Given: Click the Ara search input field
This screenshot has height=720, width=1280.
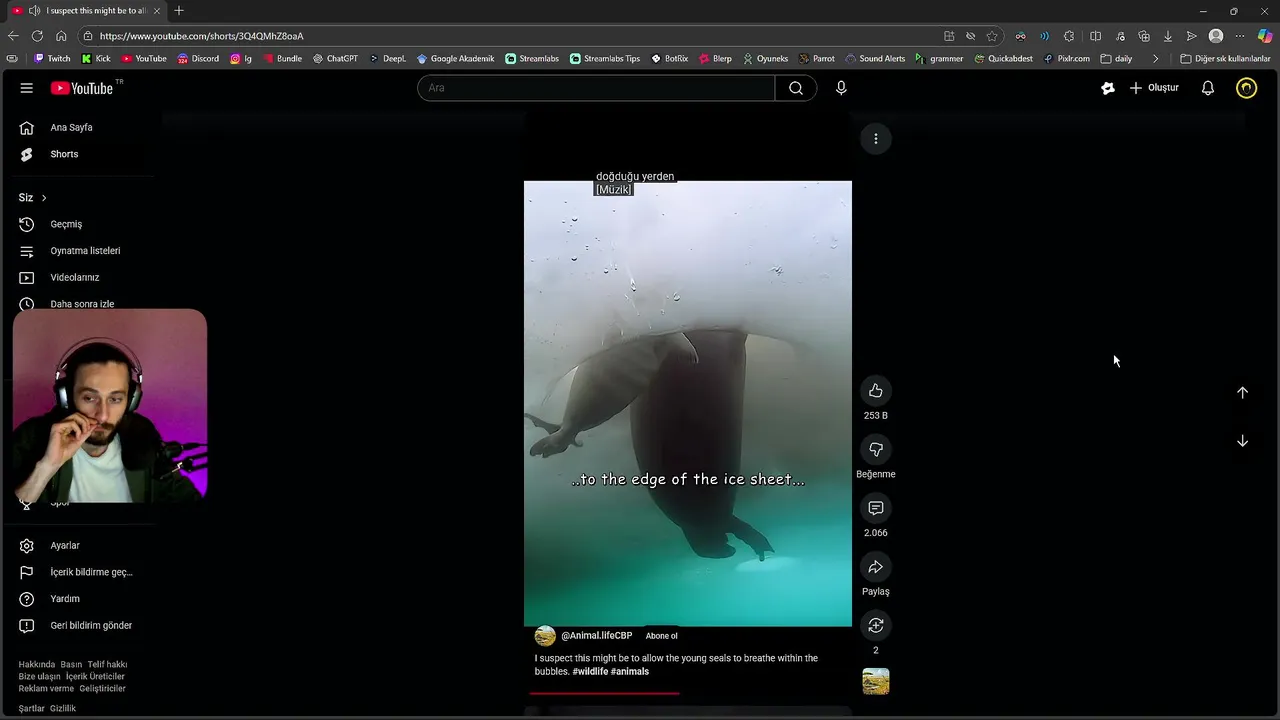Looking at the screenshot, I should 596,88.
